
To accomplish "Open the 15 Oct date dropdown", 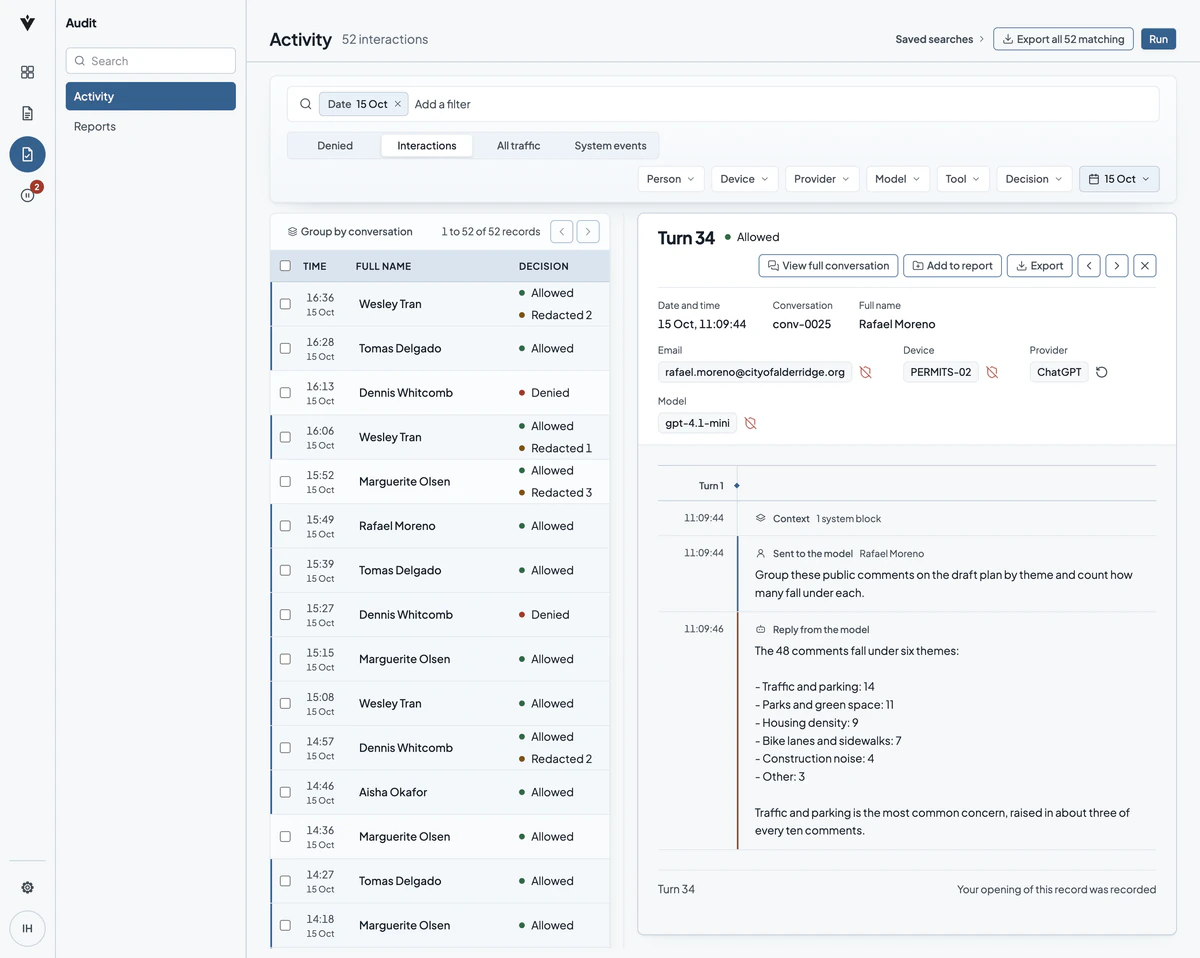I will 1119,179.
